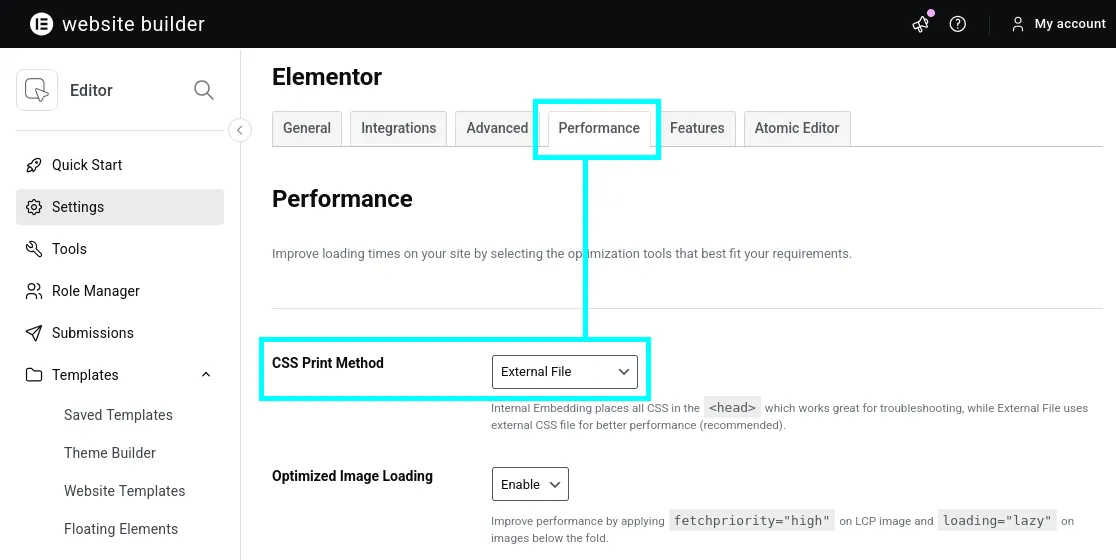Click the Quick Start rocket icon
Image resolution: width=1116 pixels, height=560 pixels.
(34, 165)
